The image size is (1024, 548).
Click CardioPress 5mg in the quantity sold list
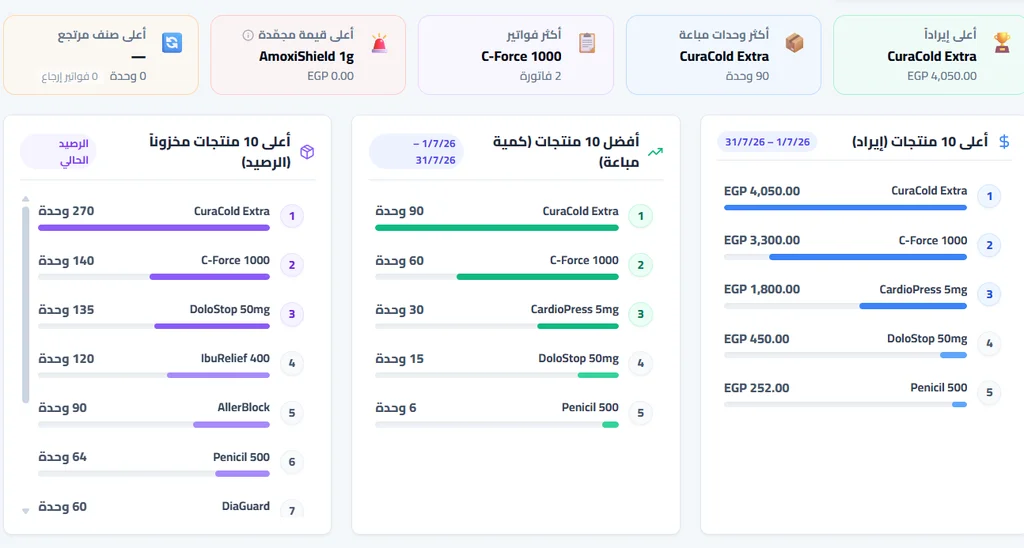pyautogui.click(x=575, y=309)
